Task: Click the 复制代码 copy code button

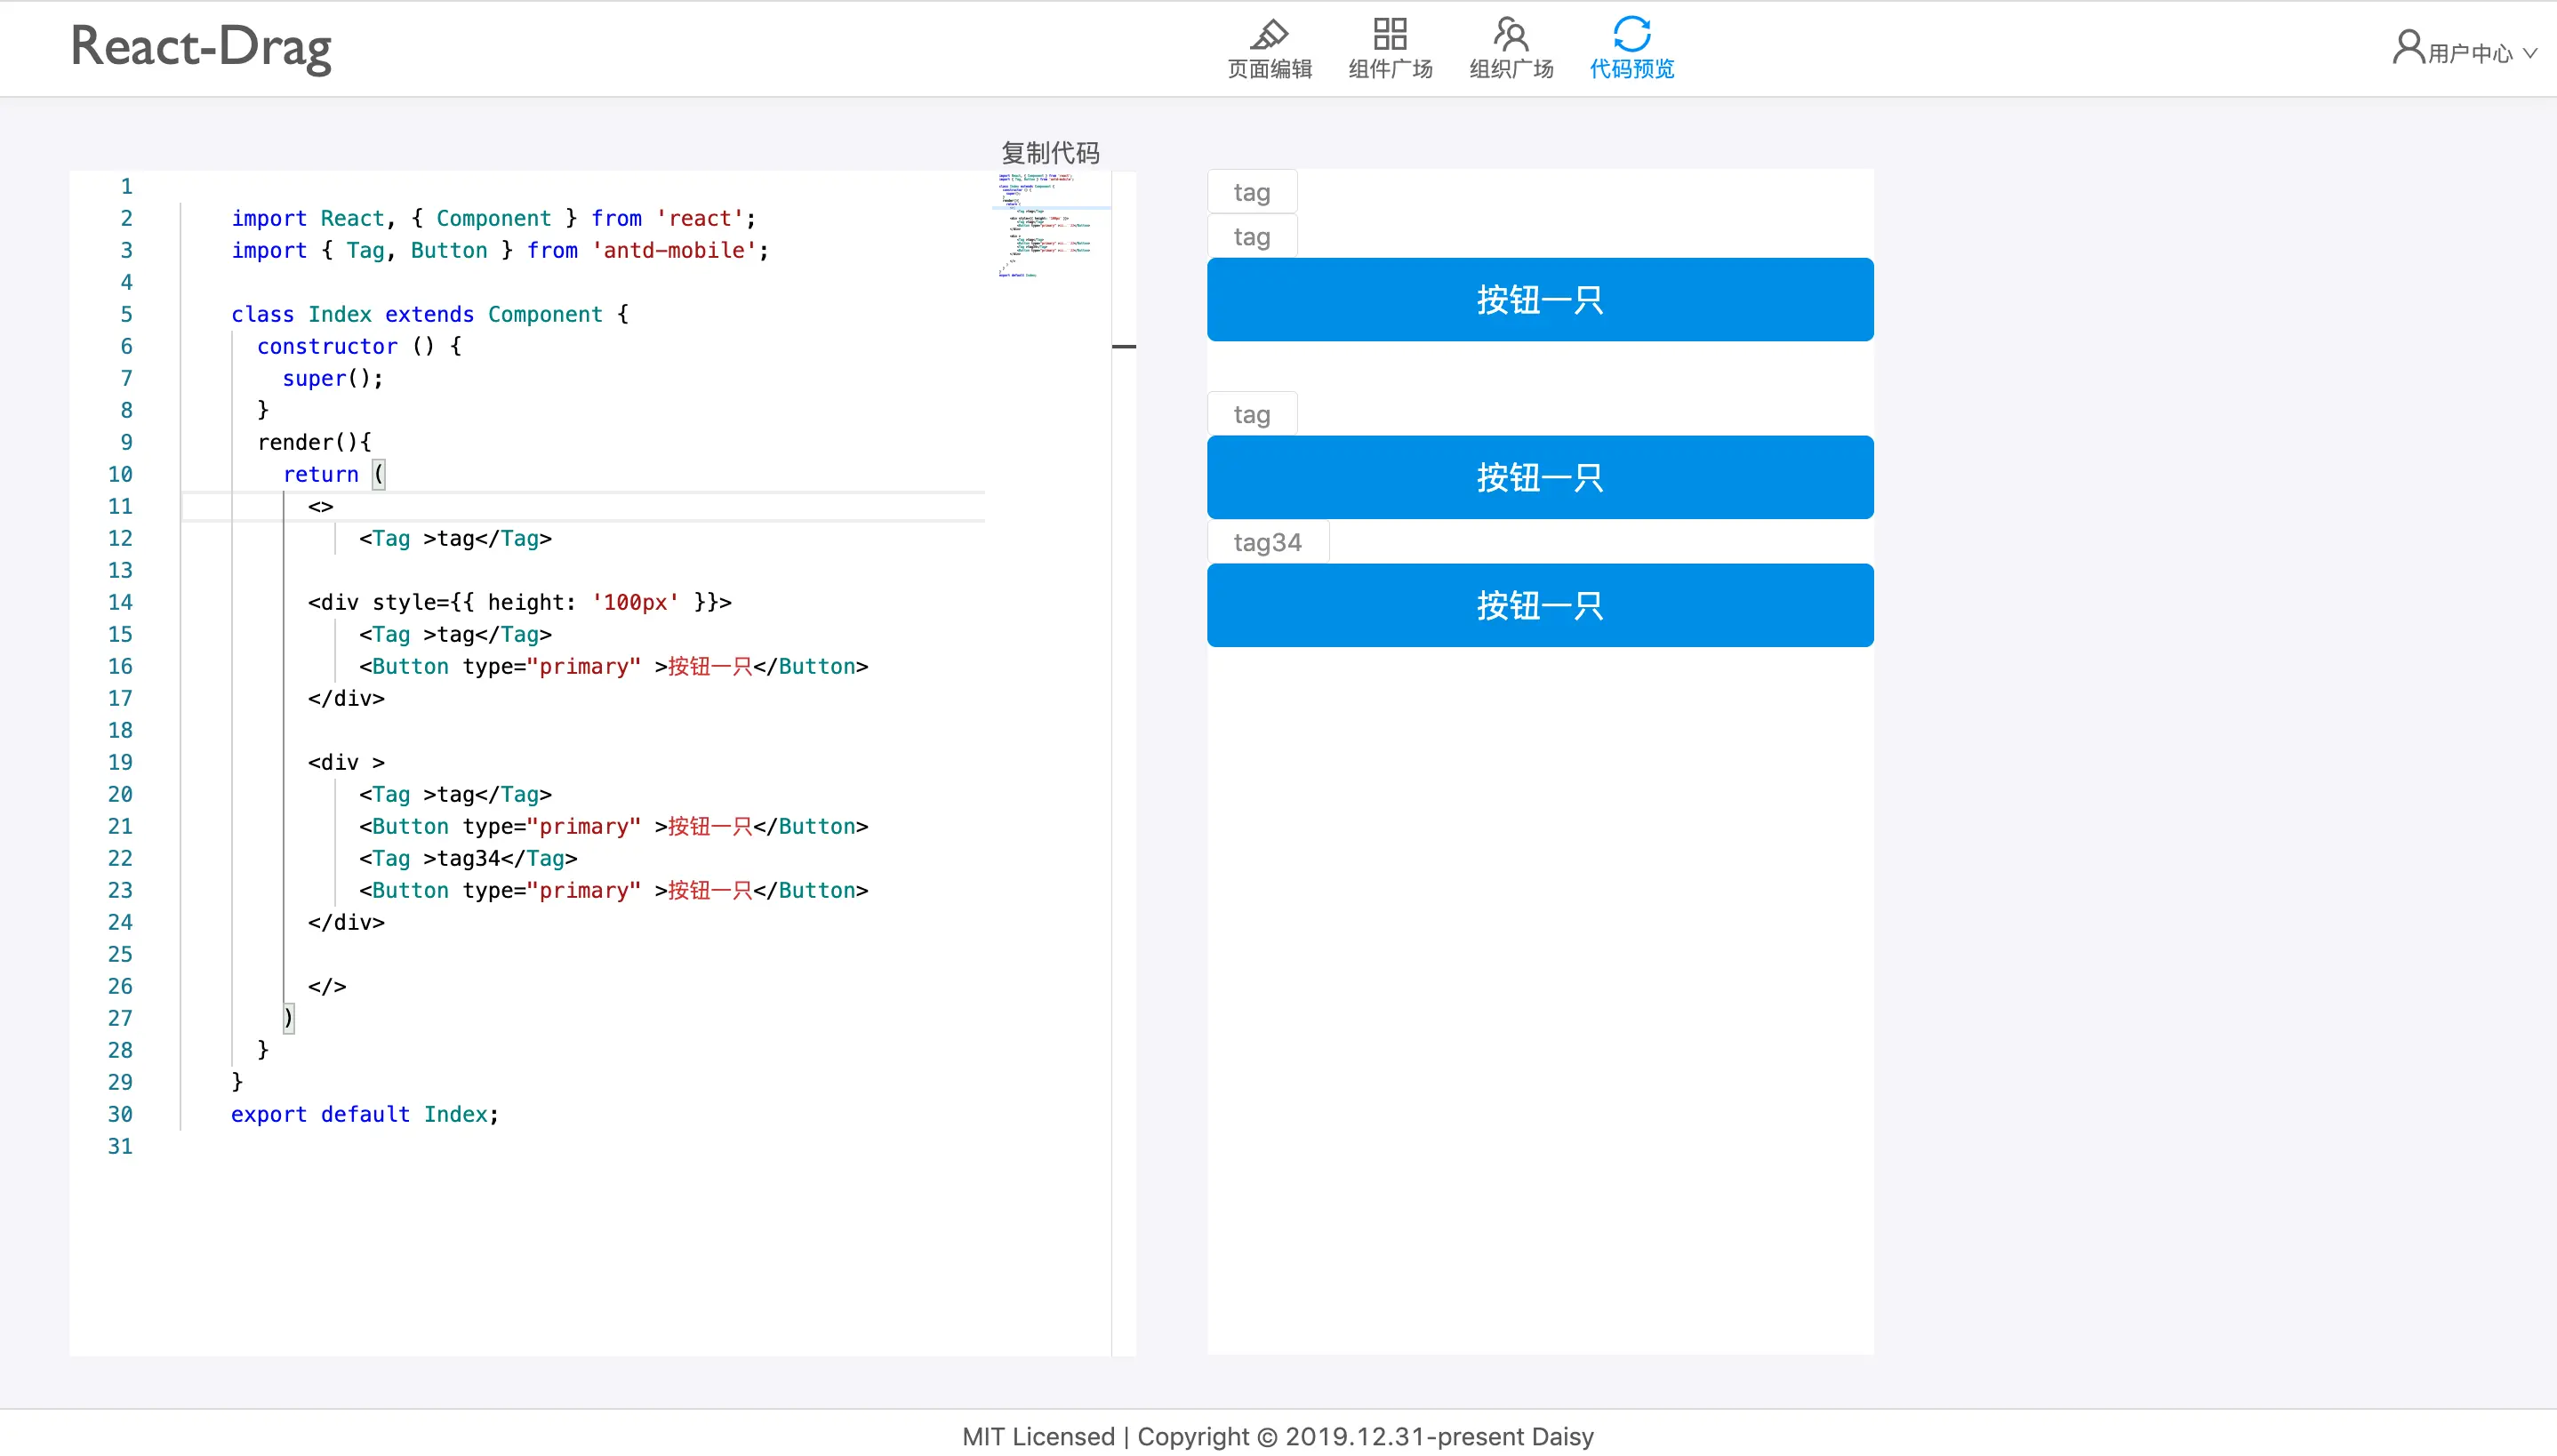Action: (x=1049, y=153)
